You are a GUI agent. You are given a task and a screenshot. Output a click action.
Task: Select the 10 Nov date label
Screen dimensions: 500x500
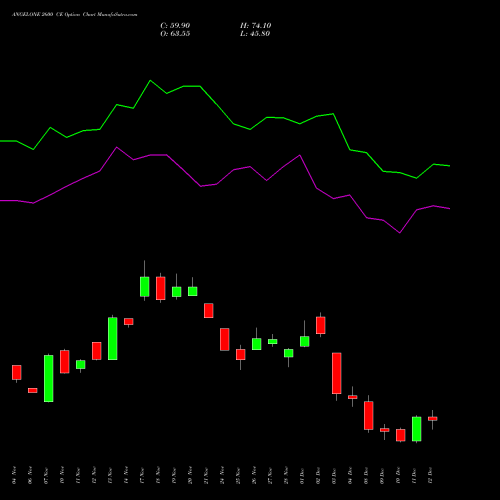pyautogui.click(x=62, y=475)
